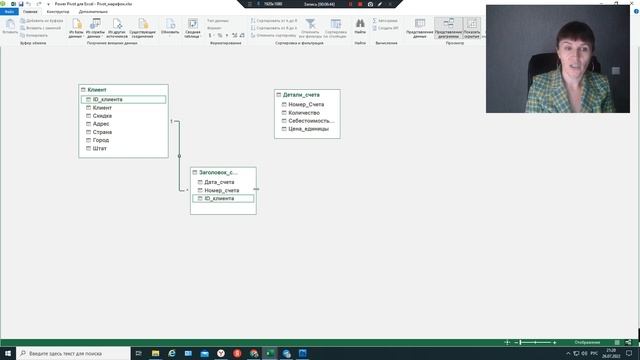Select the Детали_счета table header
This screenshot has height=360, width=640.
click(307, 95)
